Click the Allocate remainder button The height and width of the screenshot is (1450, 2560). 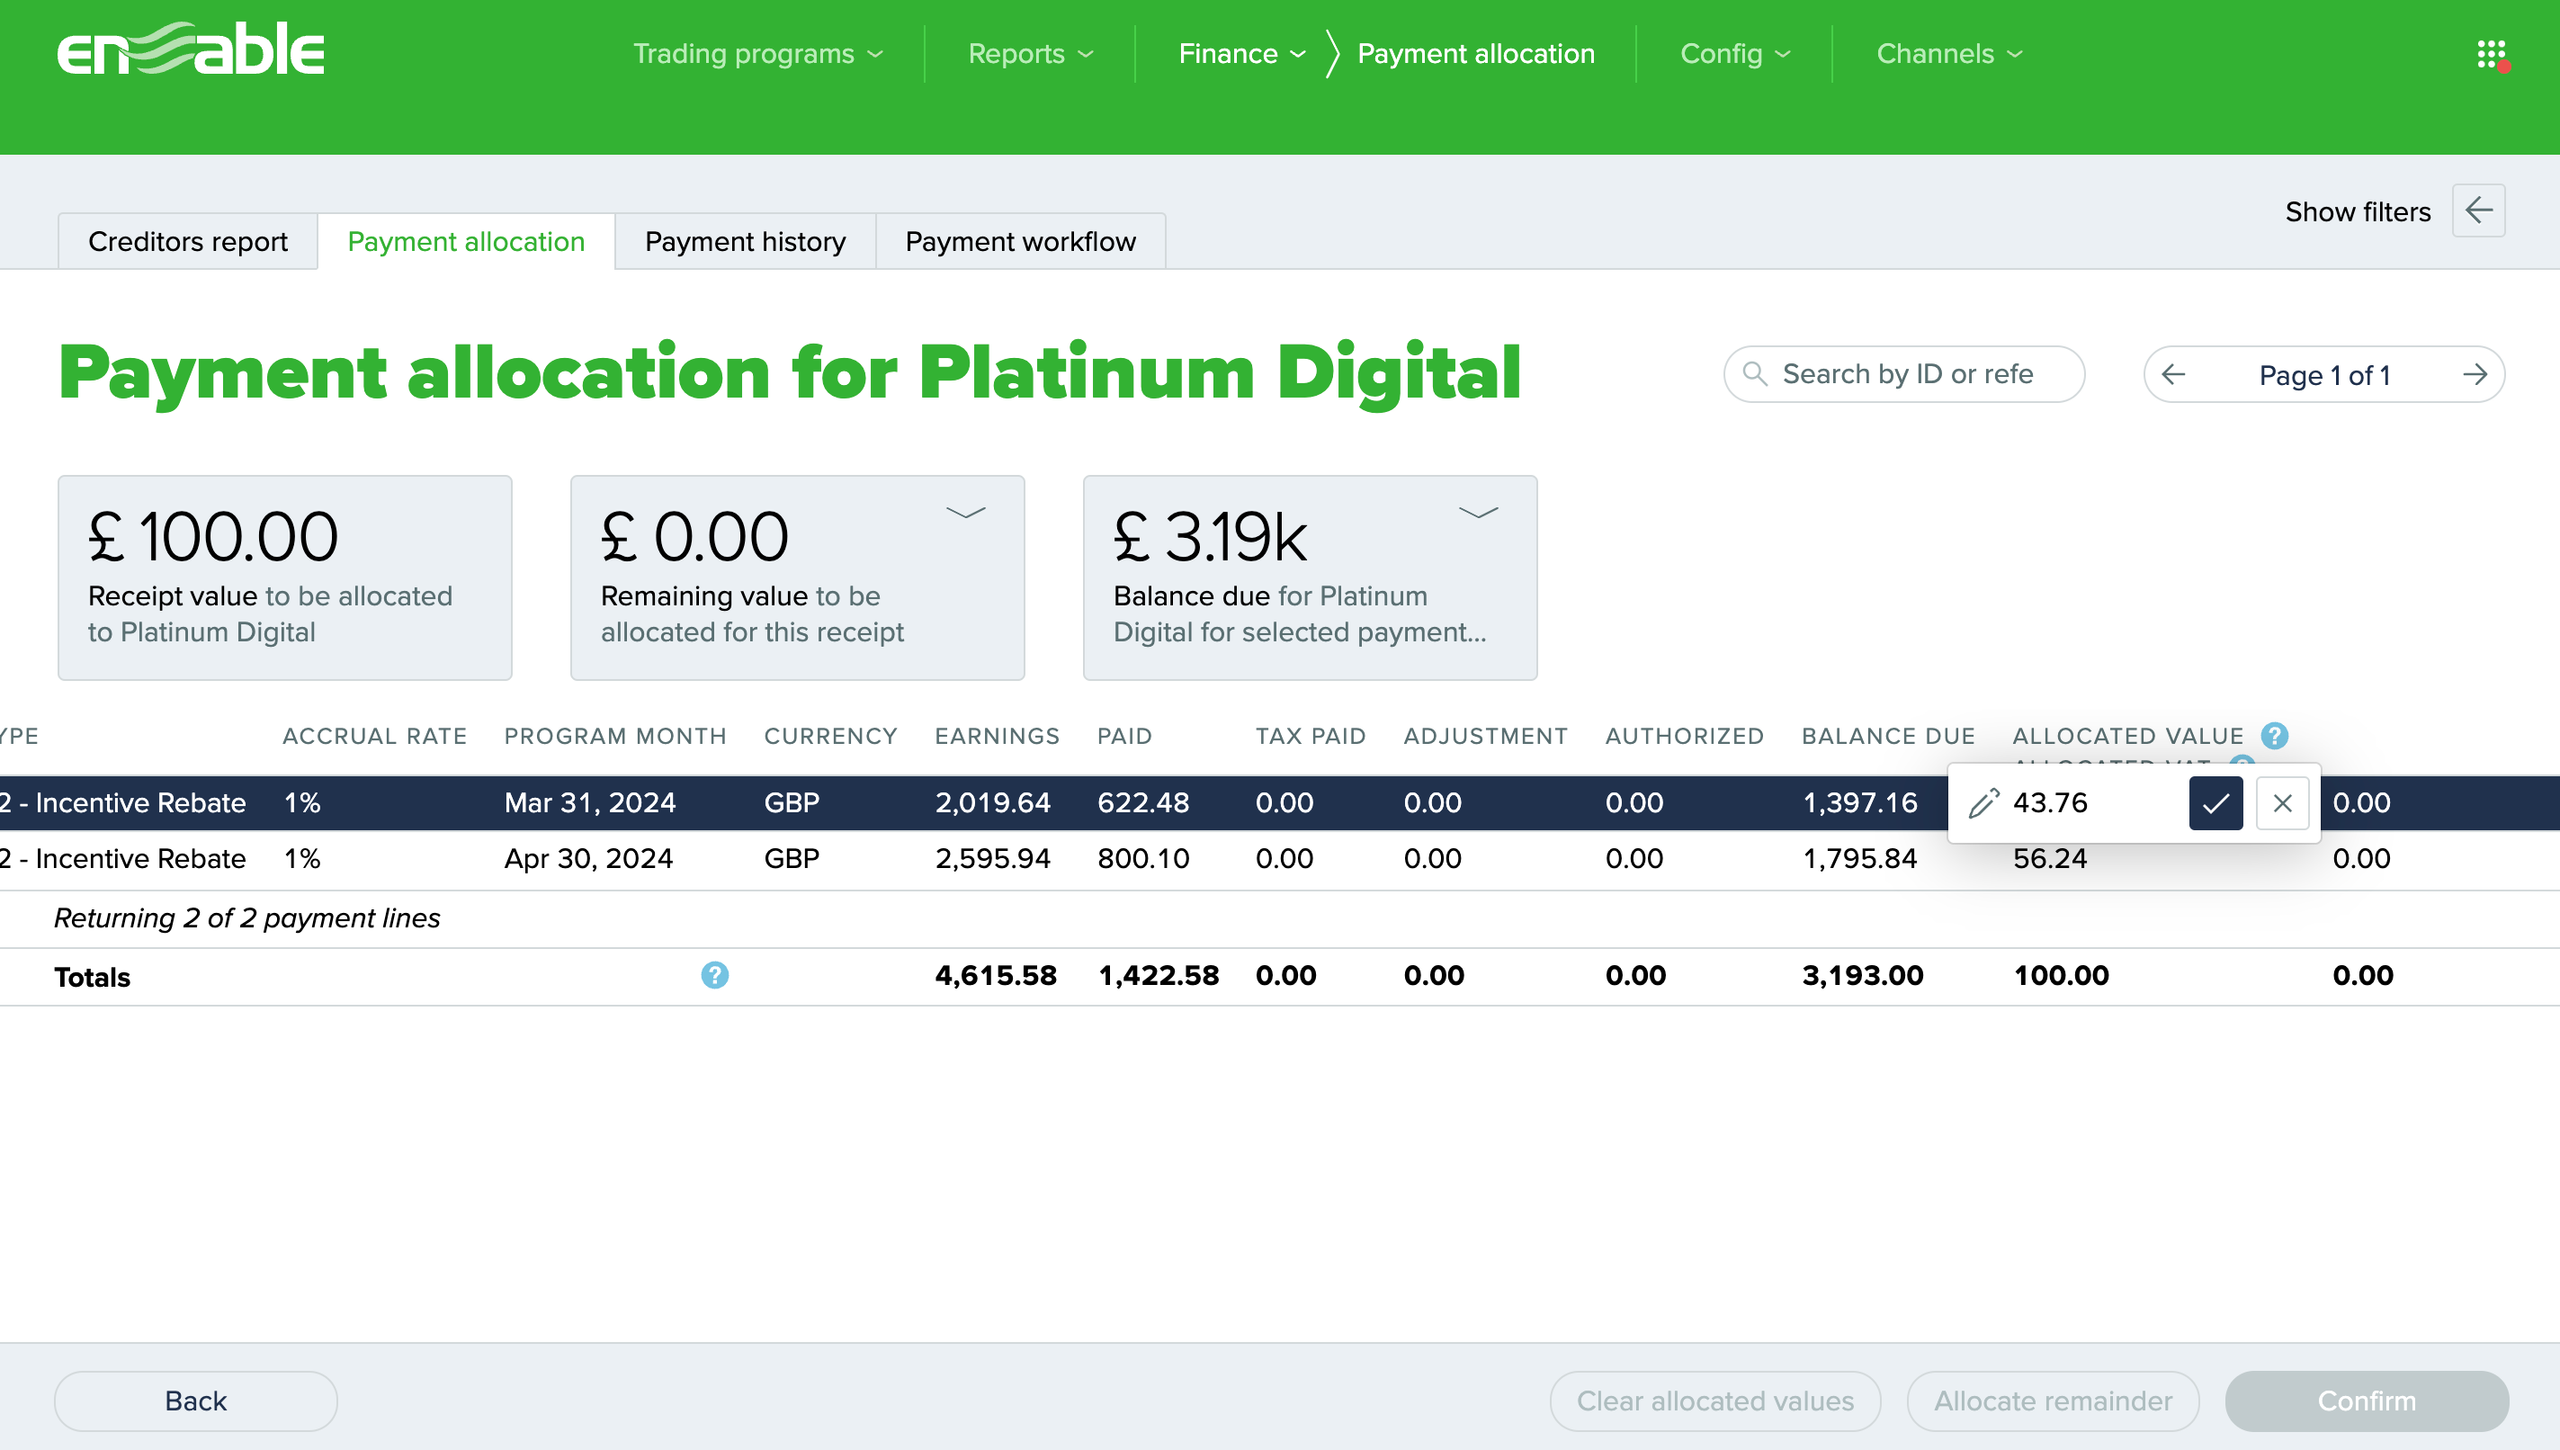pos(2053,1401)
